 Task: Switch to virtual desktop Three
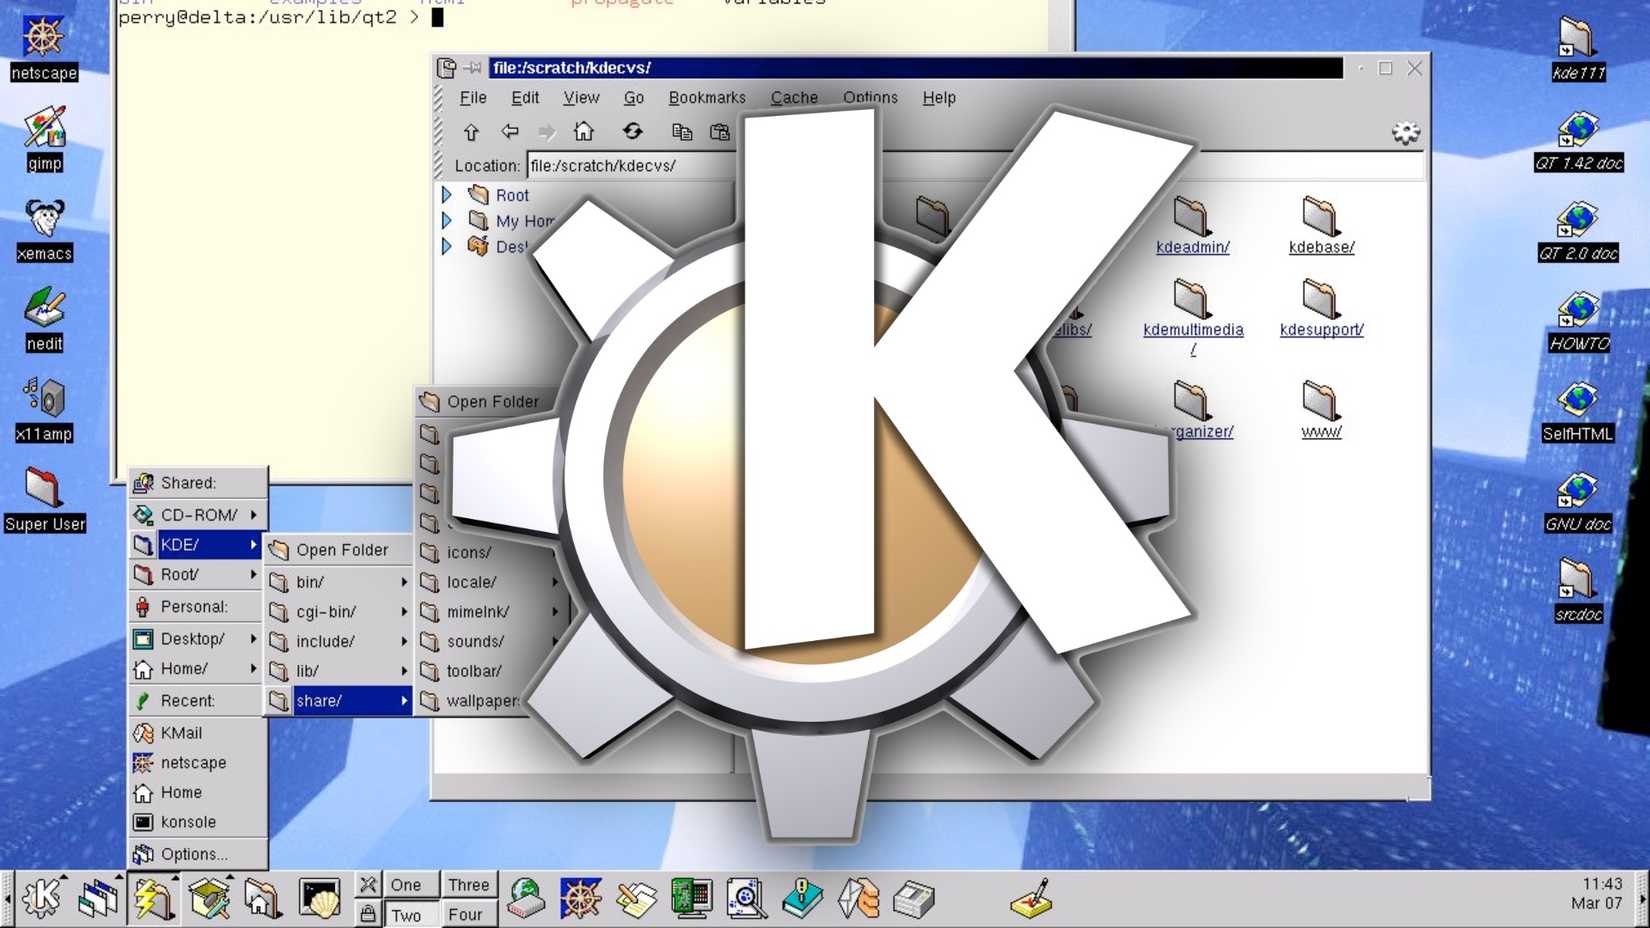(x=468, y=884)
